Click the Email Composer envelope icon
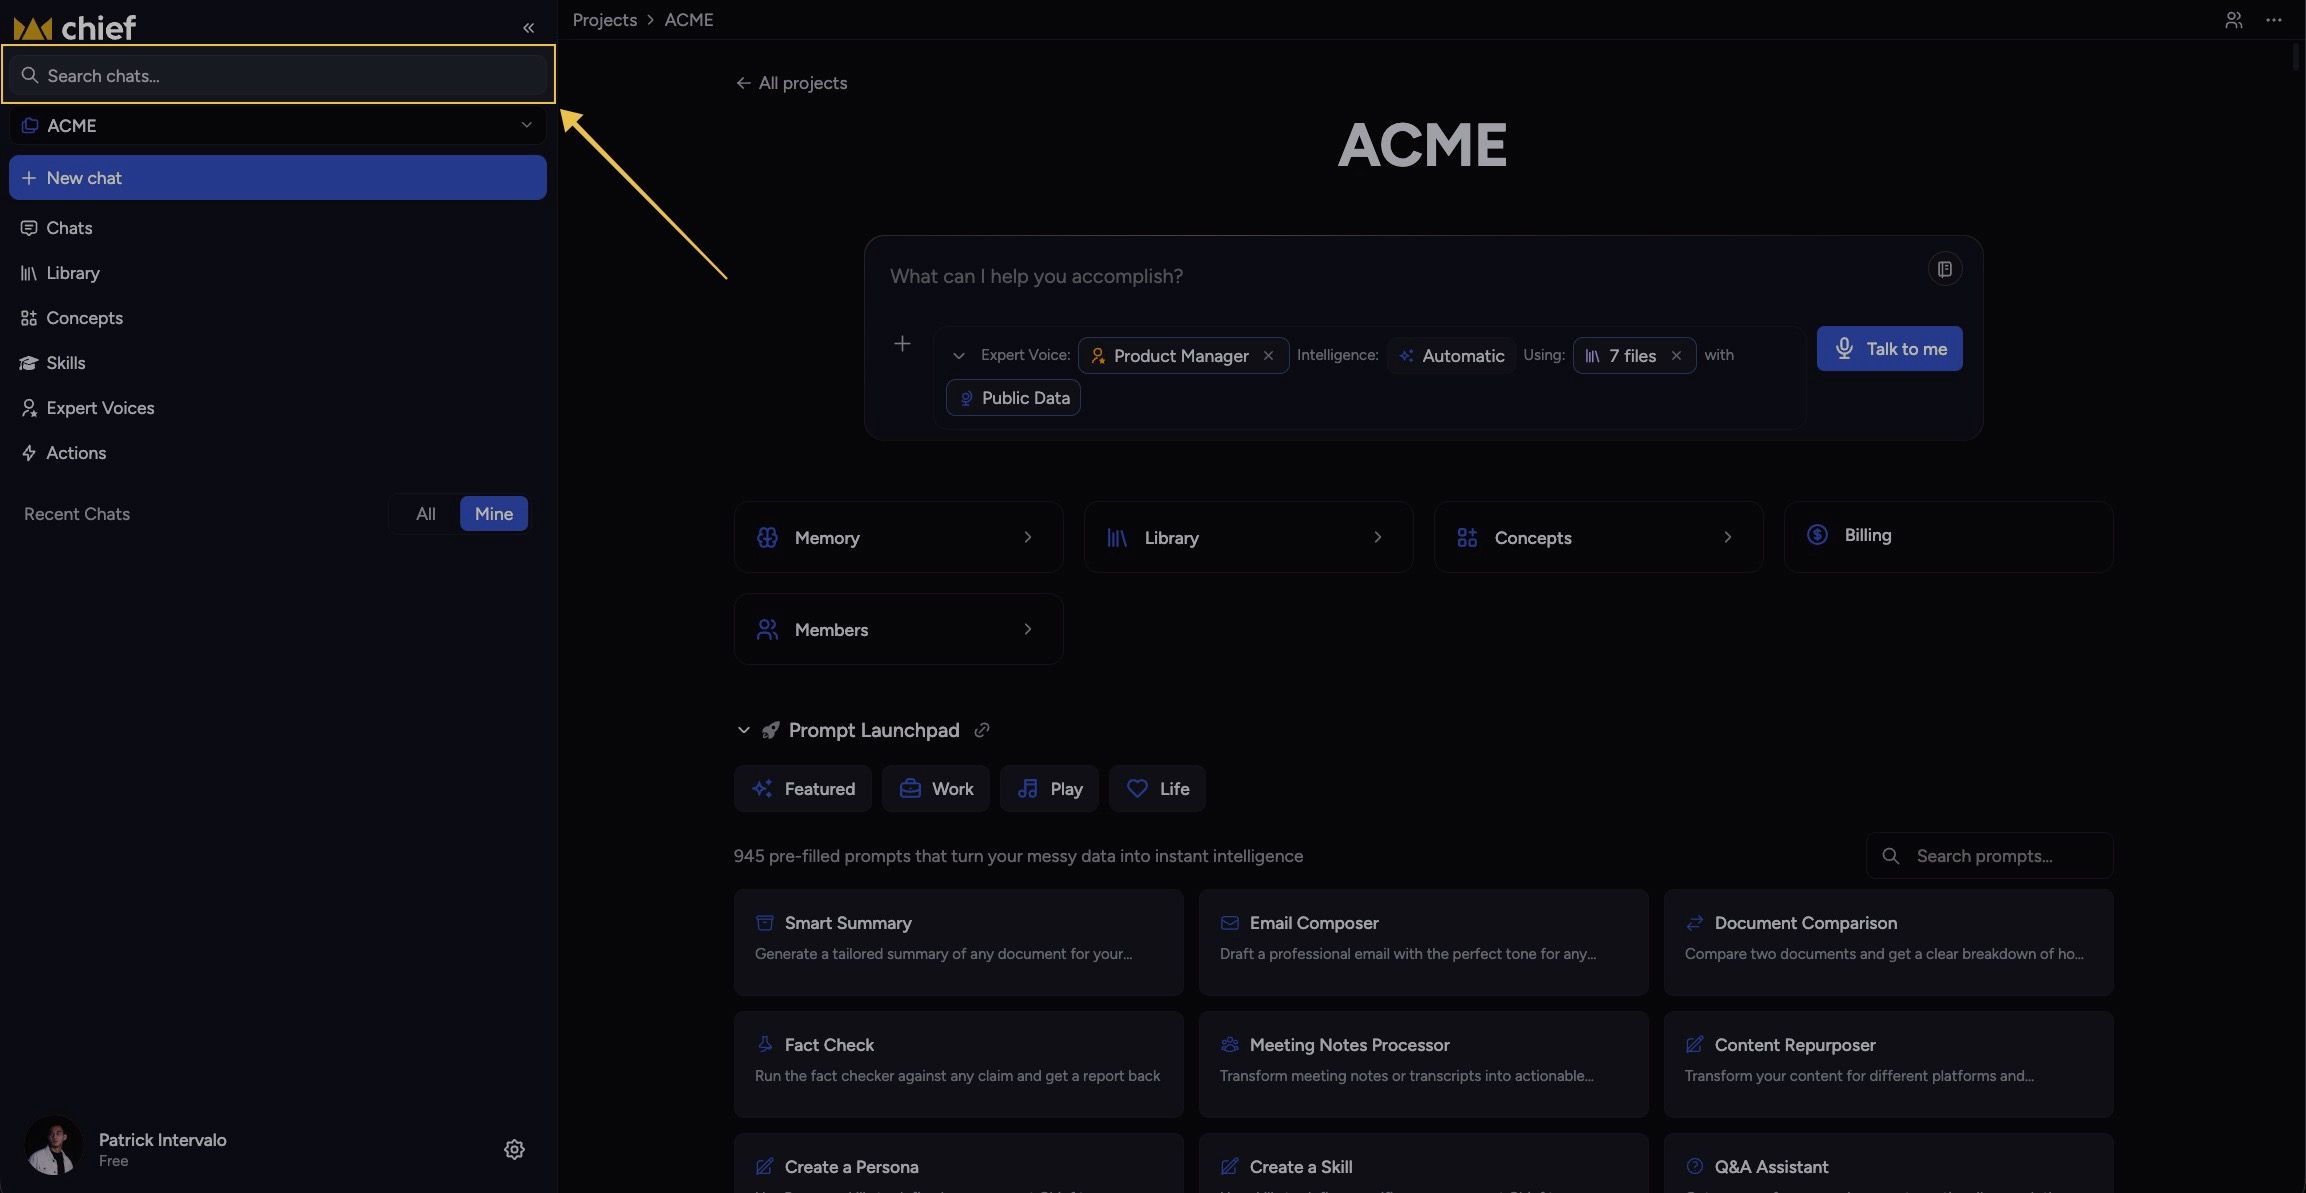This screenshot has width=2306, height=1193. [x=1230, y=923]
